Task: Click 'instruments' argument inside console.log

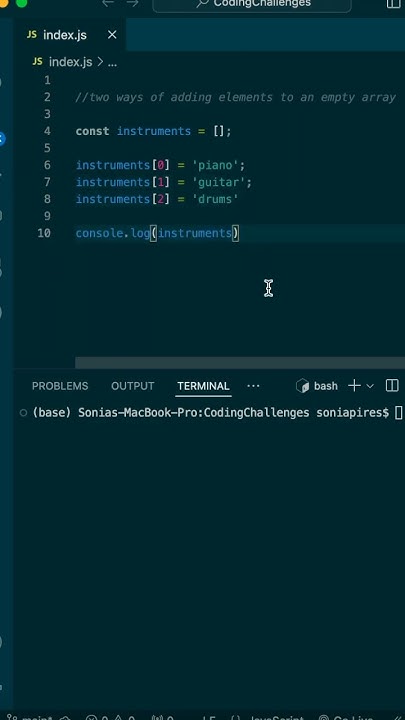Action: [195, 233]
